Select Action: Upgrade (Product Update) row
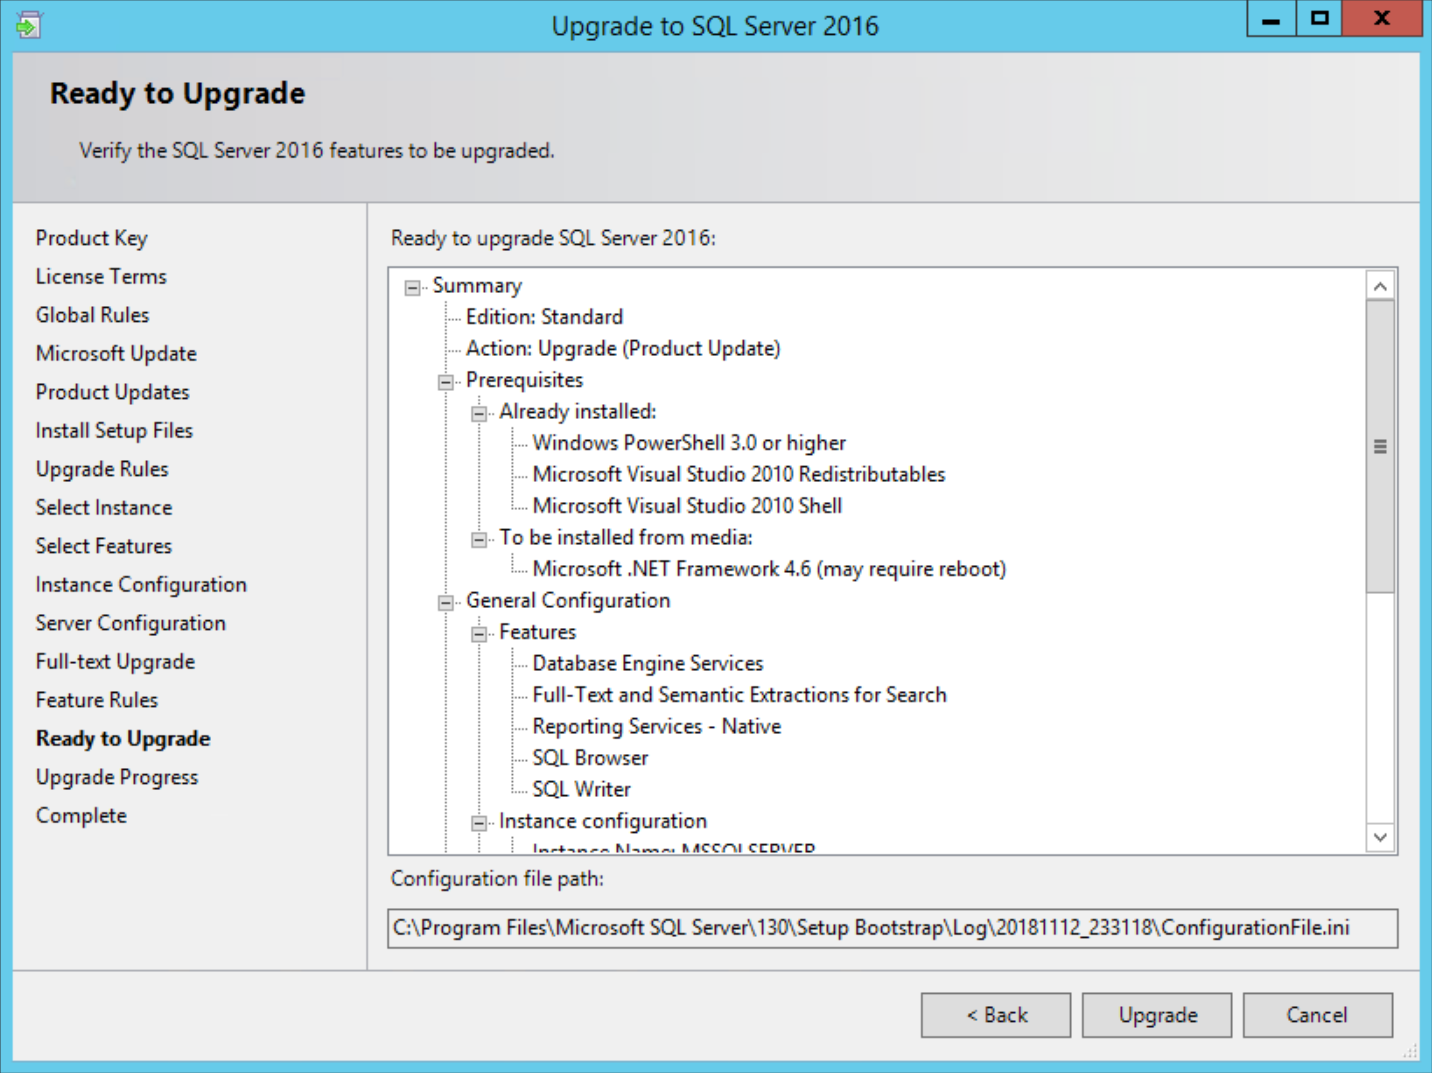Viewport: 1432px width, 1073px height. 623,348
